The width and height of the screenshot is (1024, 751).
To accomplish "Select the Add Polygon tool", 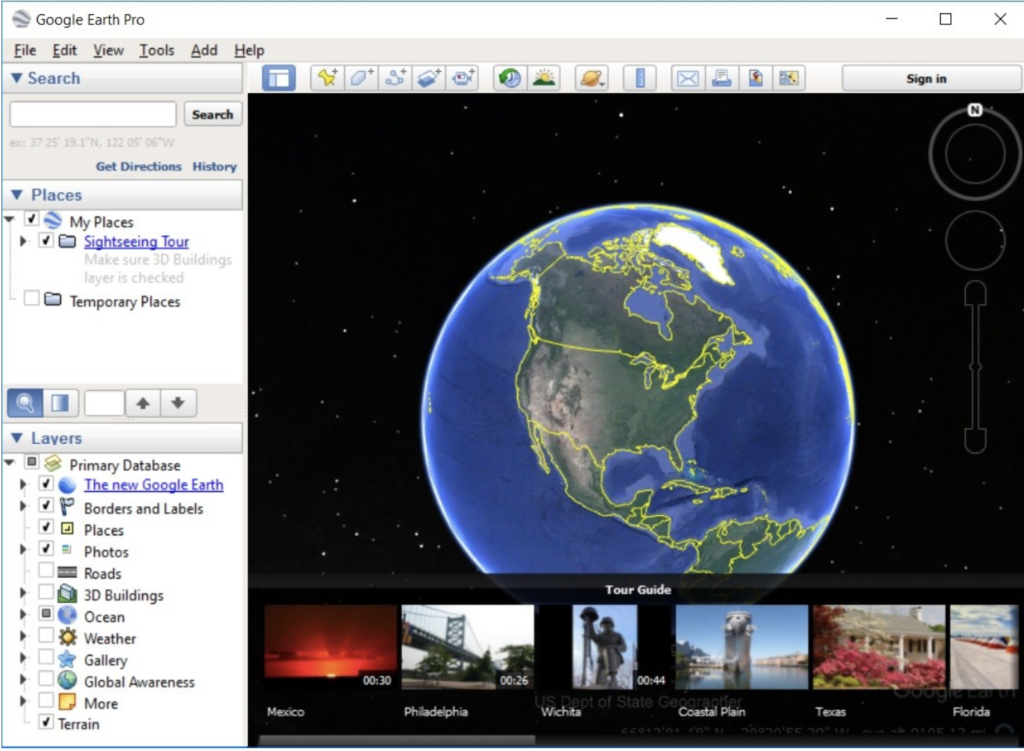I will pos(360,78).
